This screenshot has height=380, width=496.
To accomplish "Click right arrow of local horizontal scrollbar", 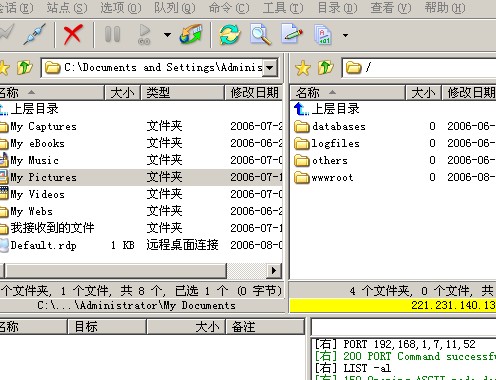I will [x=274, y=270].
